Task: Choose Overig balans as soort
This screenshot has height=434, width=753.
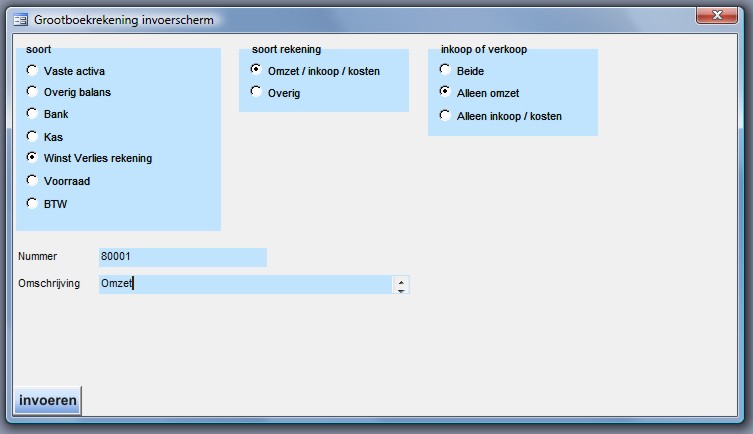Action: click(33, 92)
